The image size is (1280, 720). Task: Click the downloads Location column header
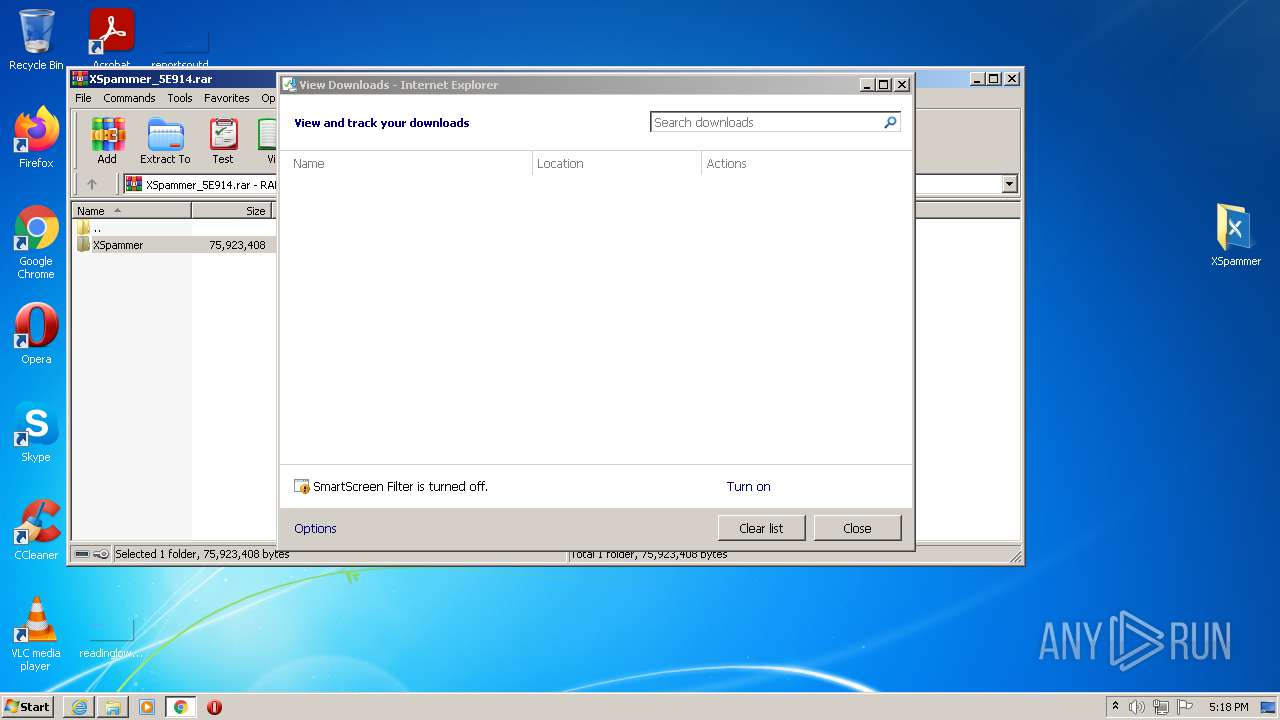(x=617, y=164)
